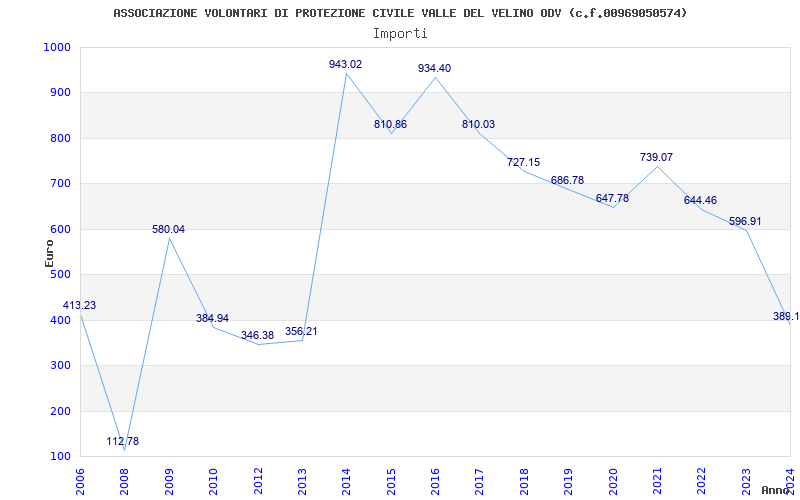Click y-axis tick value 700

coord(60,184)
